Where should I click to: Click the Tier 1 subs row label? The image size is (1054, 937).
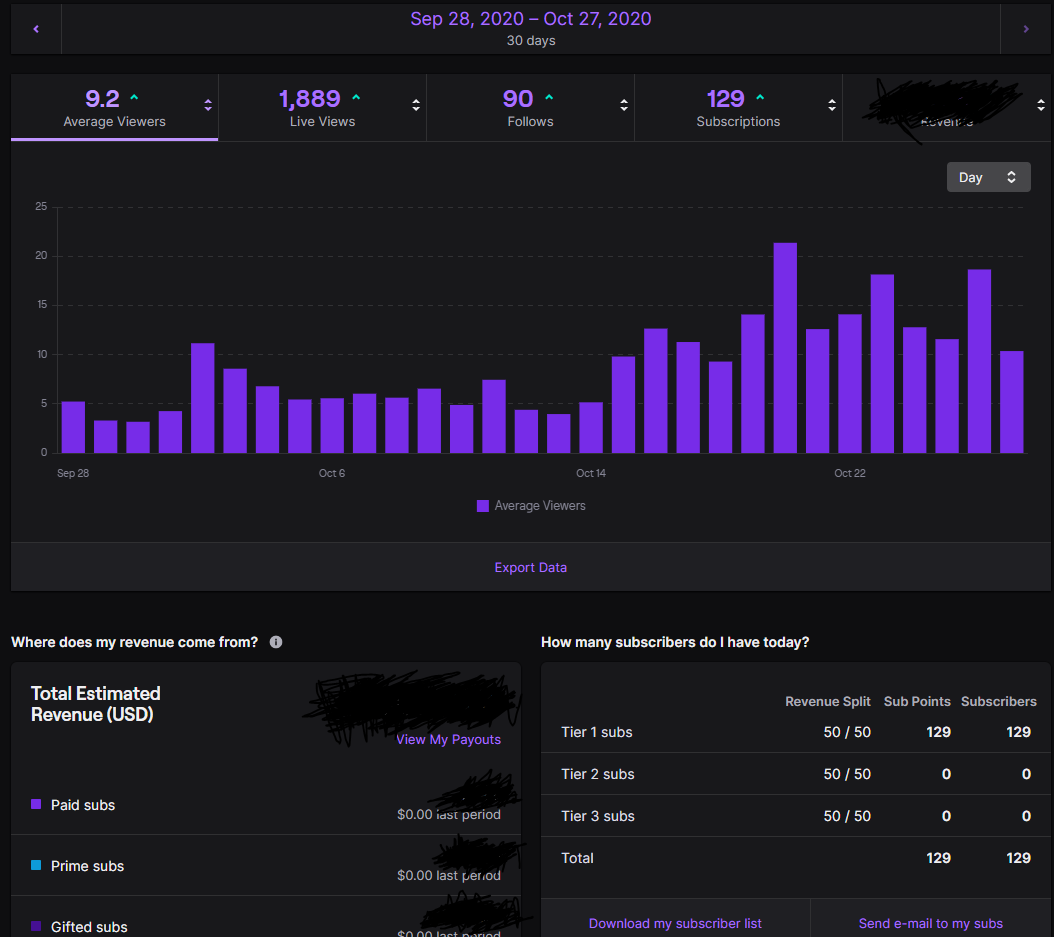tap(597, 732)
